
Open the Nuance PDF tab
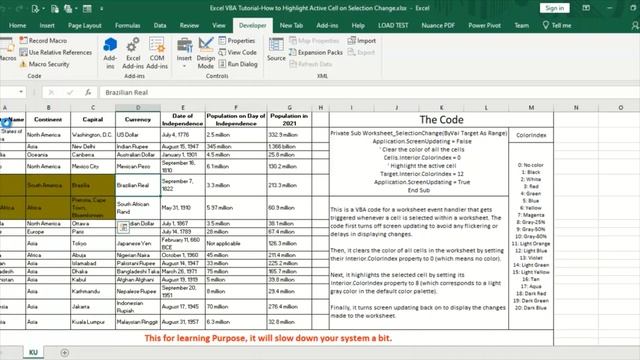click(x=438, y=25)
